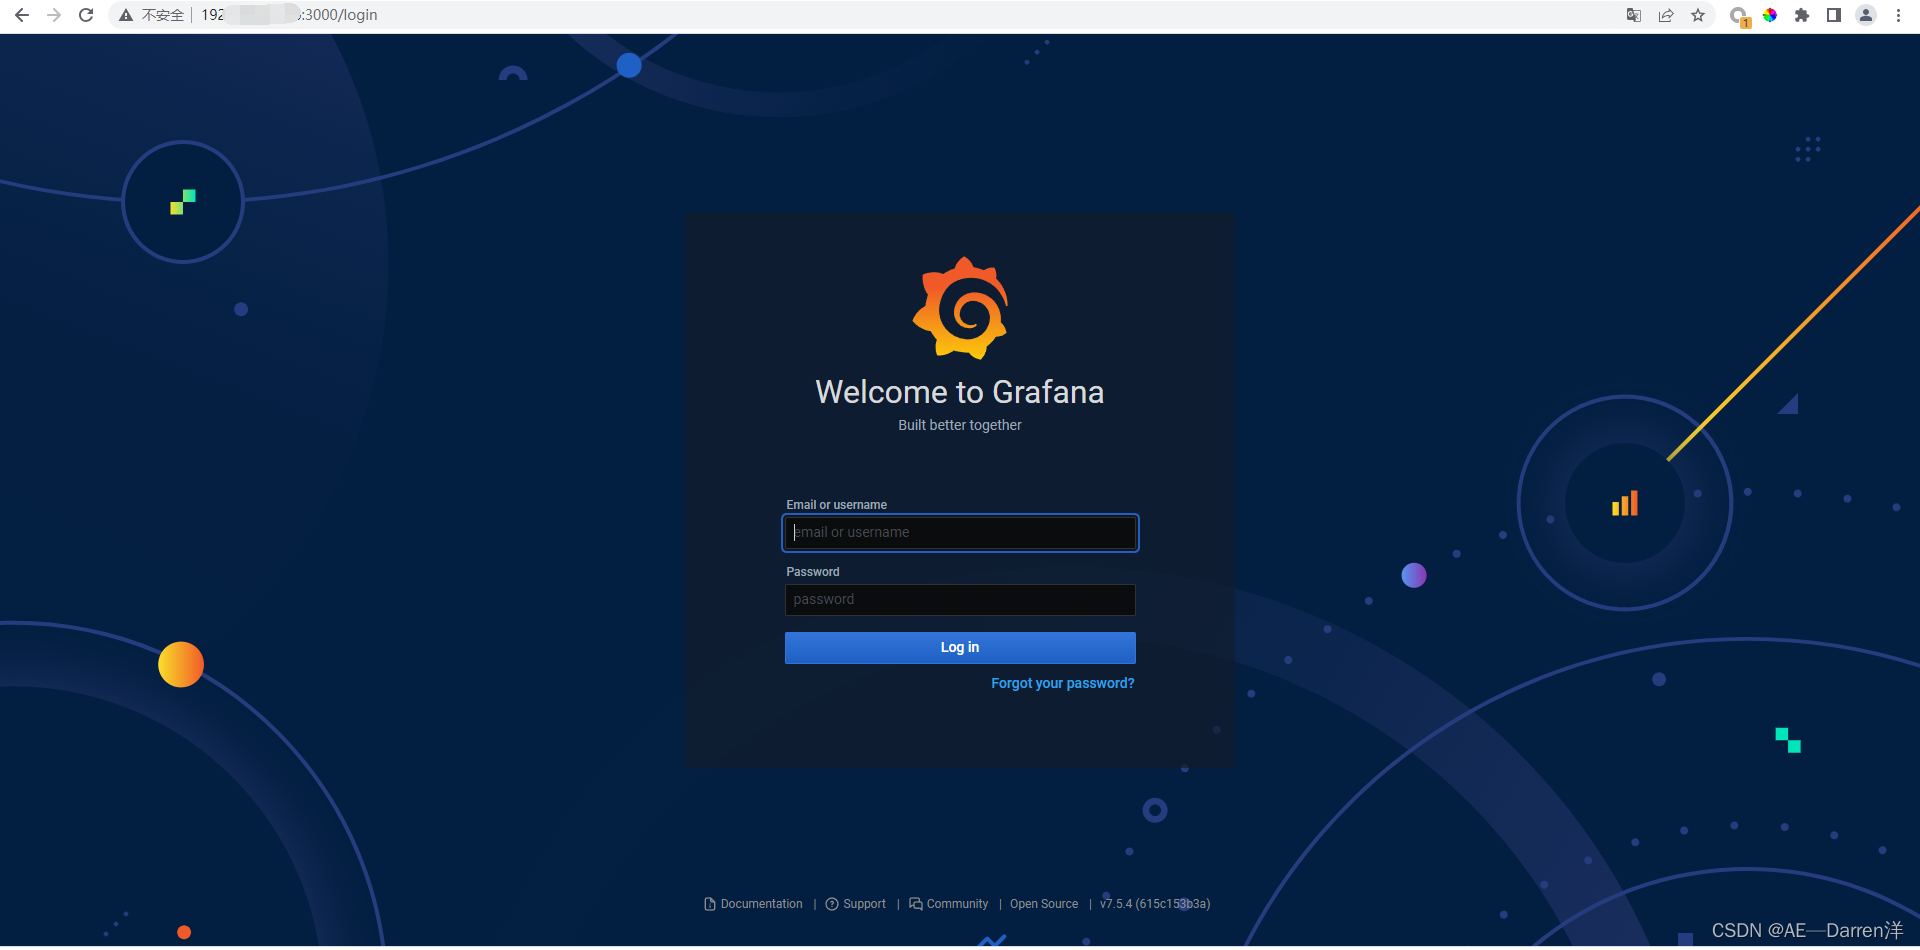Open the browser extensions puzzle icon
This screenshot has width=1920, height=950.
1802,15
